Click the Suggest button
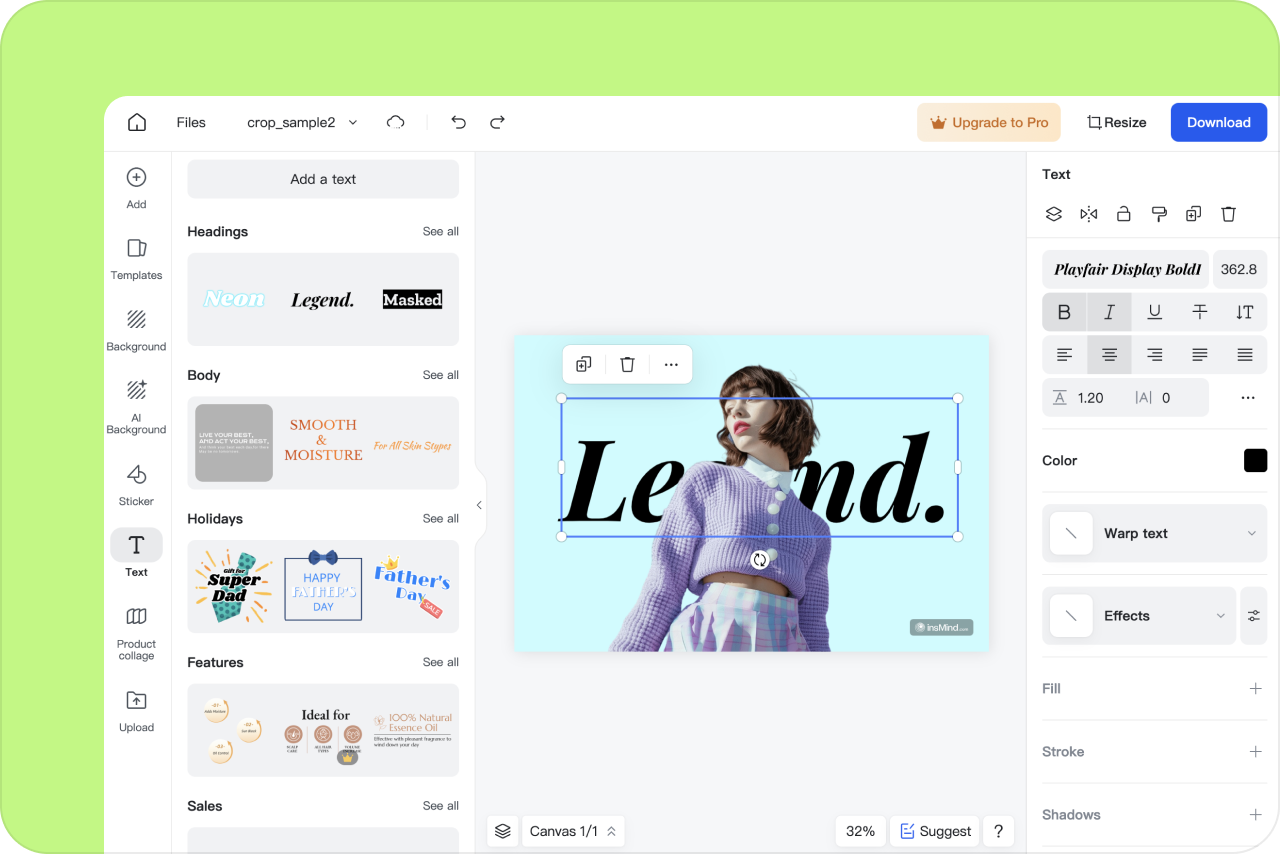This screenshot has width=1280, height=854. point(935,831)
